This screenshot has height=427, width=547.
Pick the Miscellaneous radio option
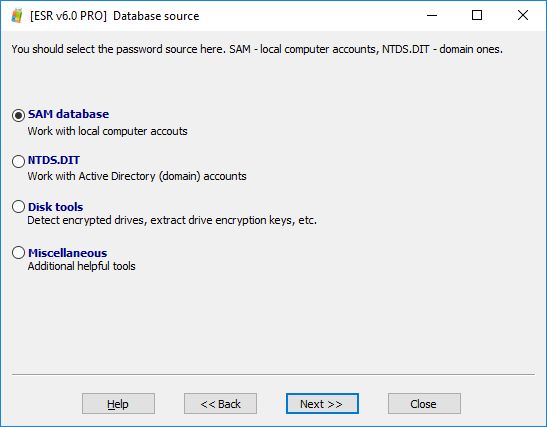[x=18, y=253]
